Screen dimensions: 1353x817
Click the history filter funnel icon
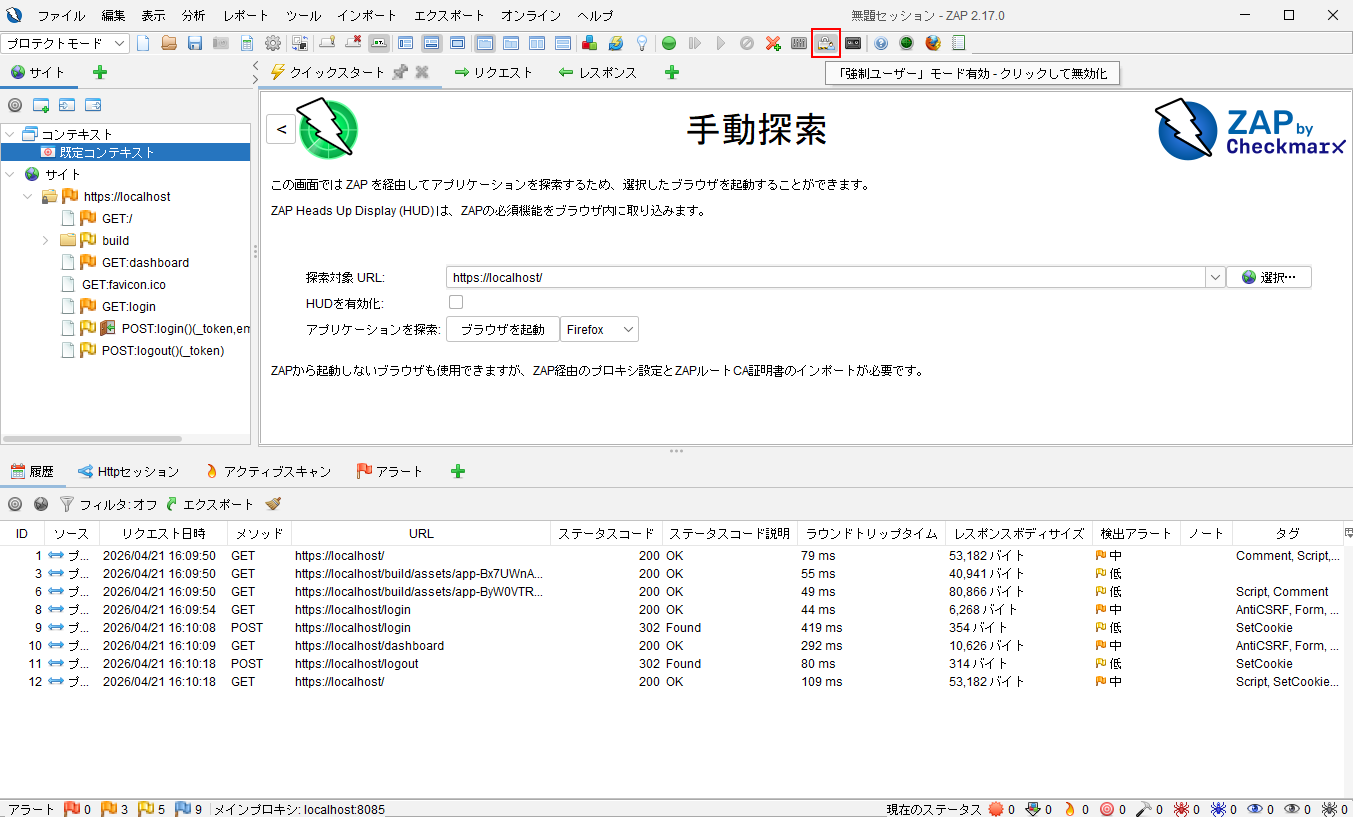click(67, 504)
